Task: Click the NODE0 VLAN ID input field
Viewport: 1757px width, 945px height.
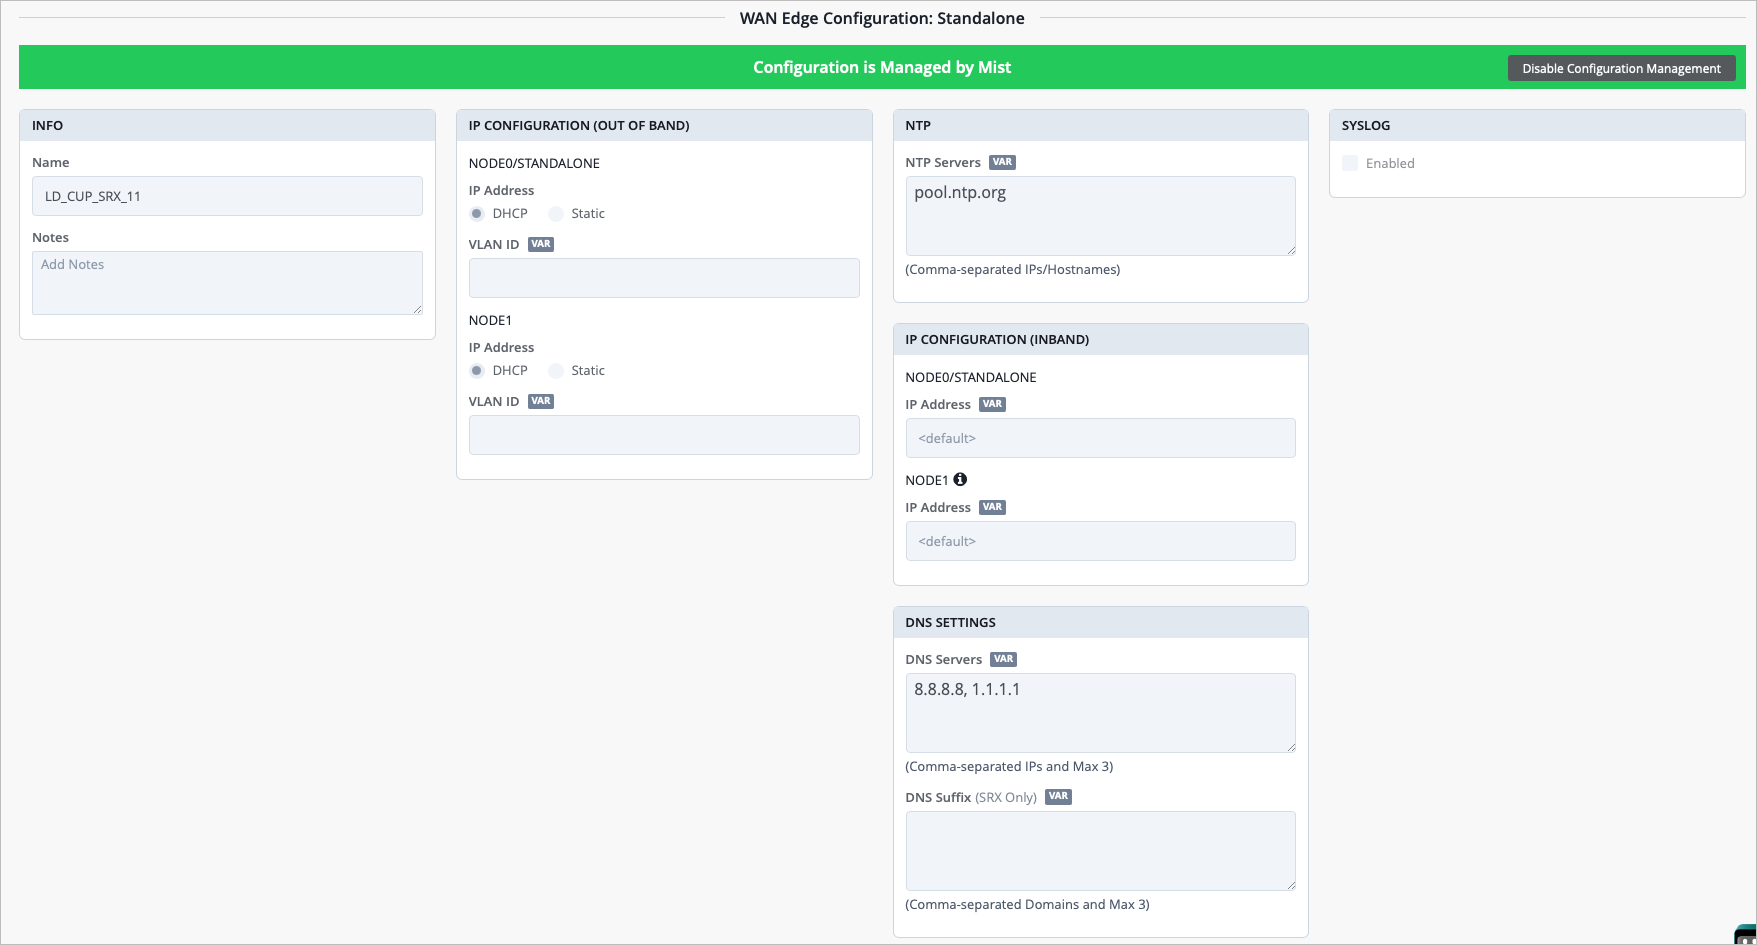Action: 663,278
